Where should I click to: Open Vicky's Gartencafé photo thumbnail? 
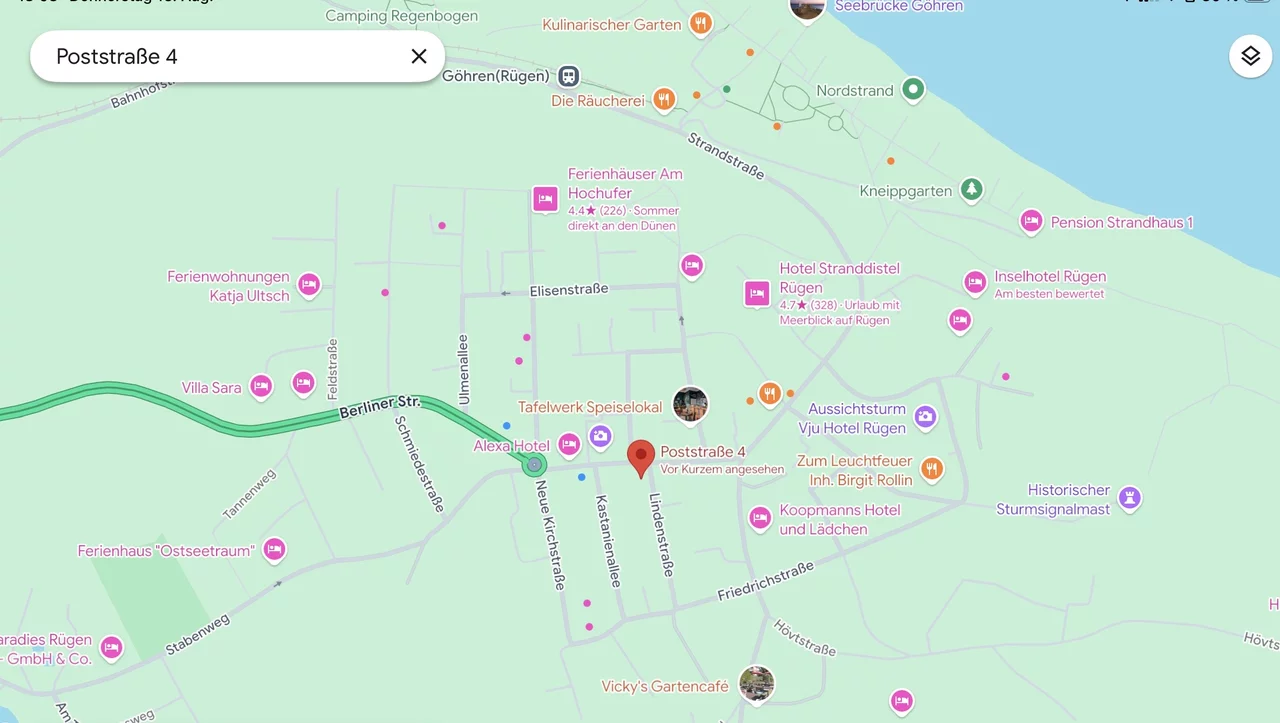pyautogui.click(x=757, y=684)
